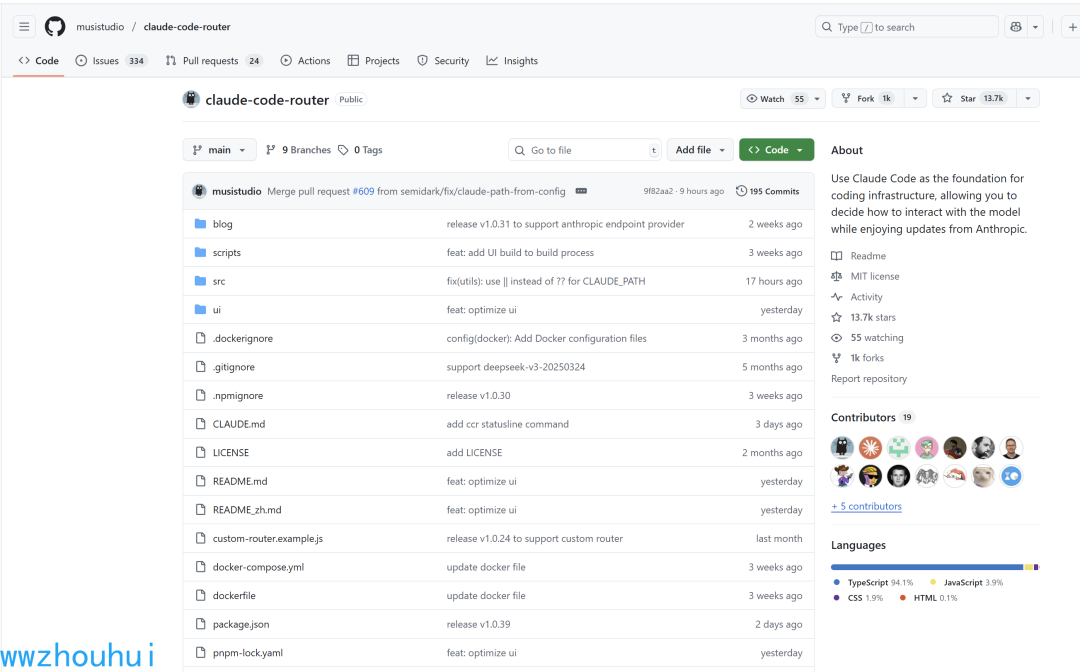Click the JavaScript 3.9% language legend

[966, 582]
